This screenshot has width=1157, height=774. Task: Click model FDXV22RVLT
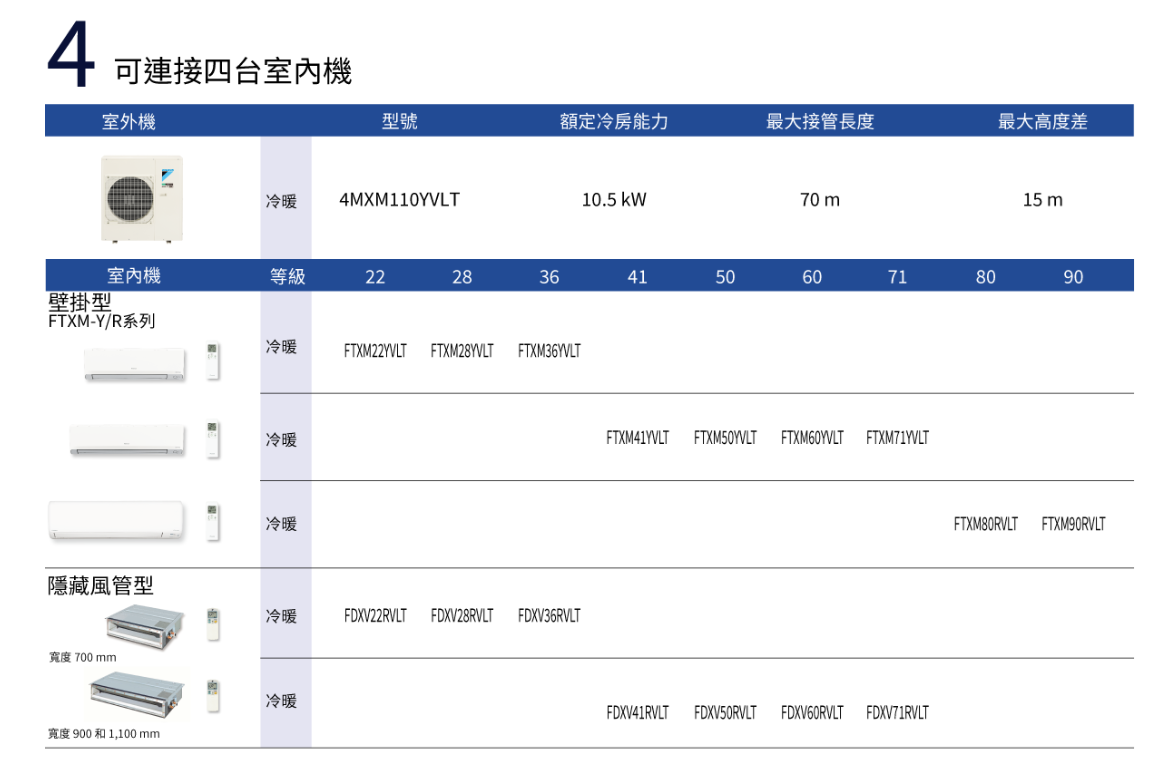tap(375, 616)
